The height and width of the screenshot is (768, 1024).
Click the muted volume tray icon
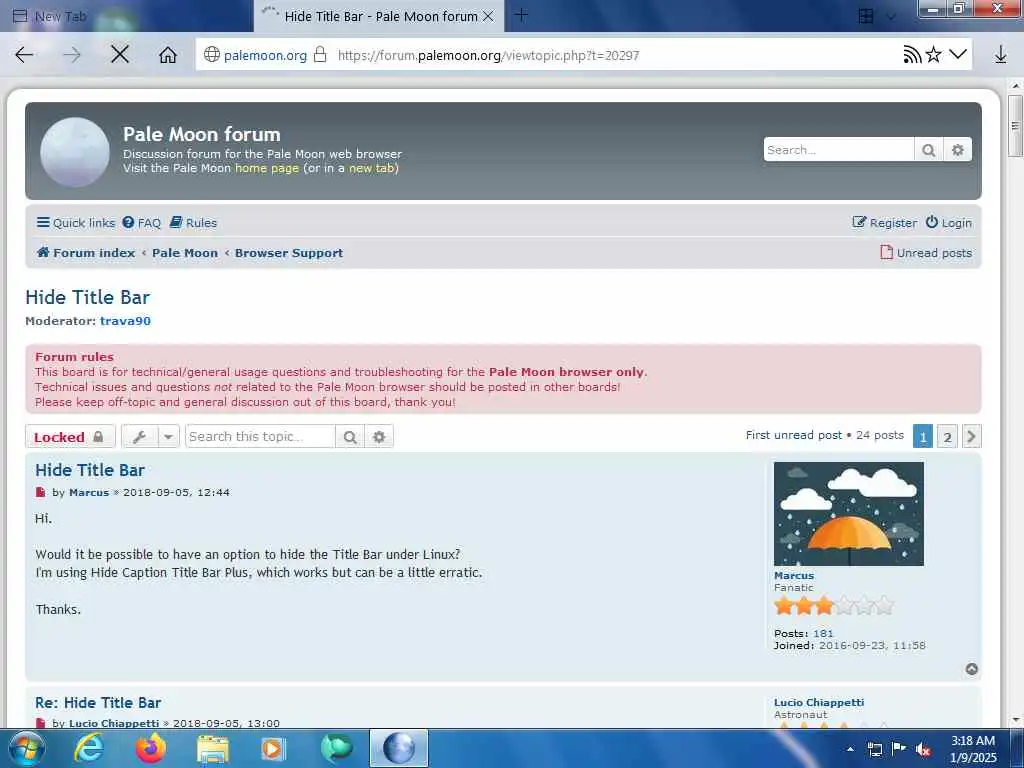point(923,750)
